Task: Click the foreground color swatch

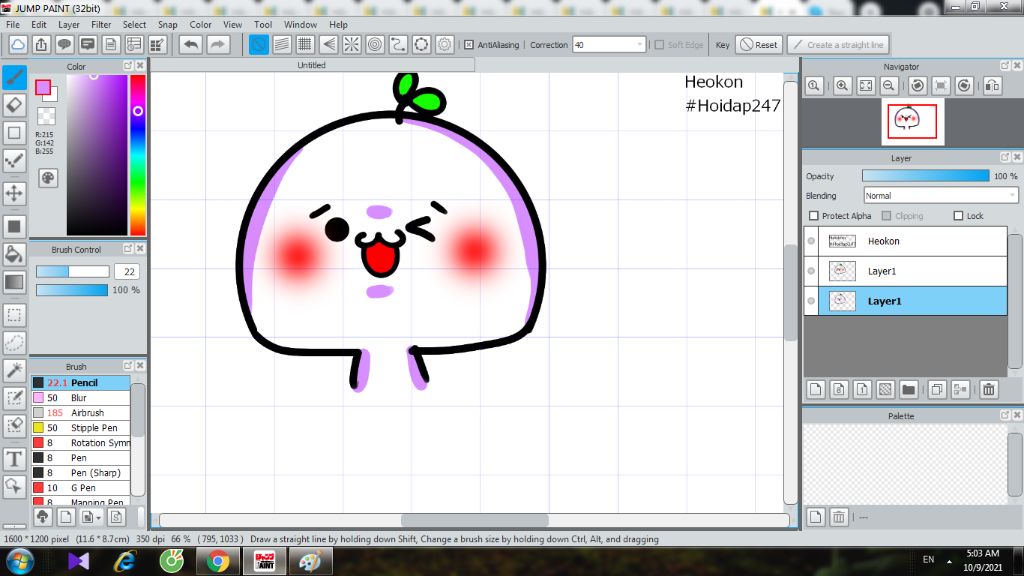Action: [43, 88]
